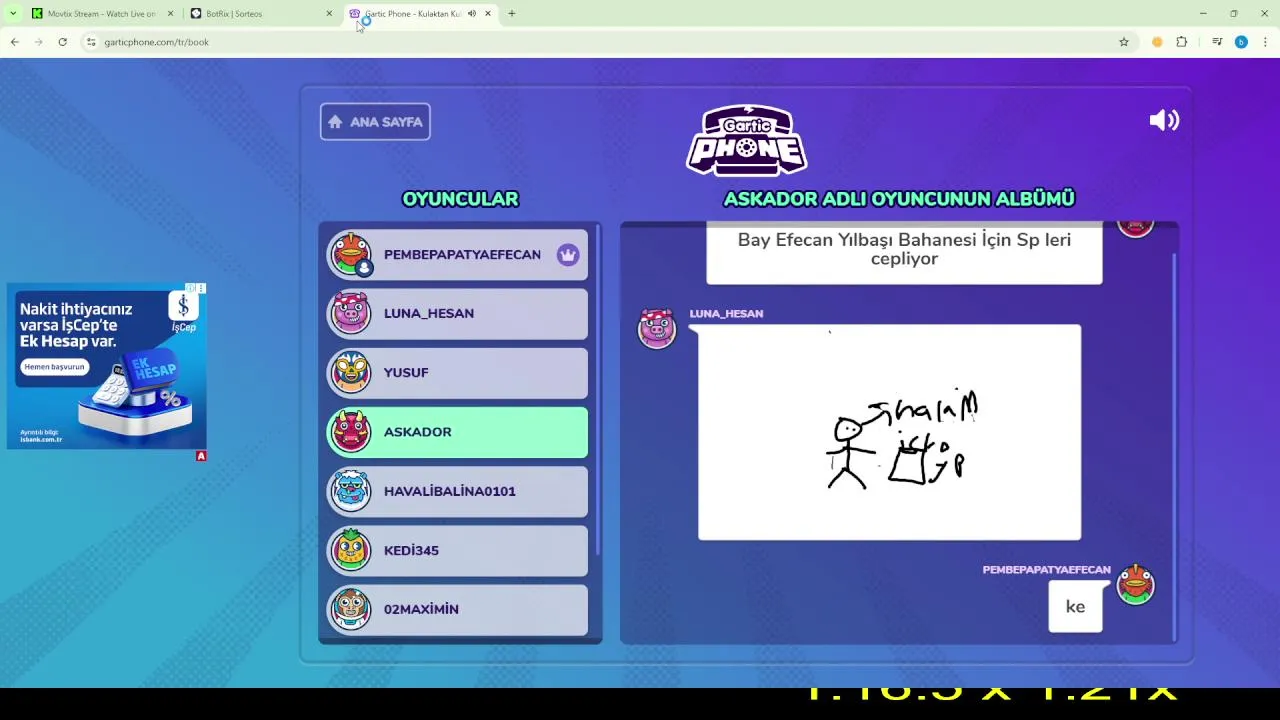Select player KEDİ345 in list

click(x=458, y=550)
